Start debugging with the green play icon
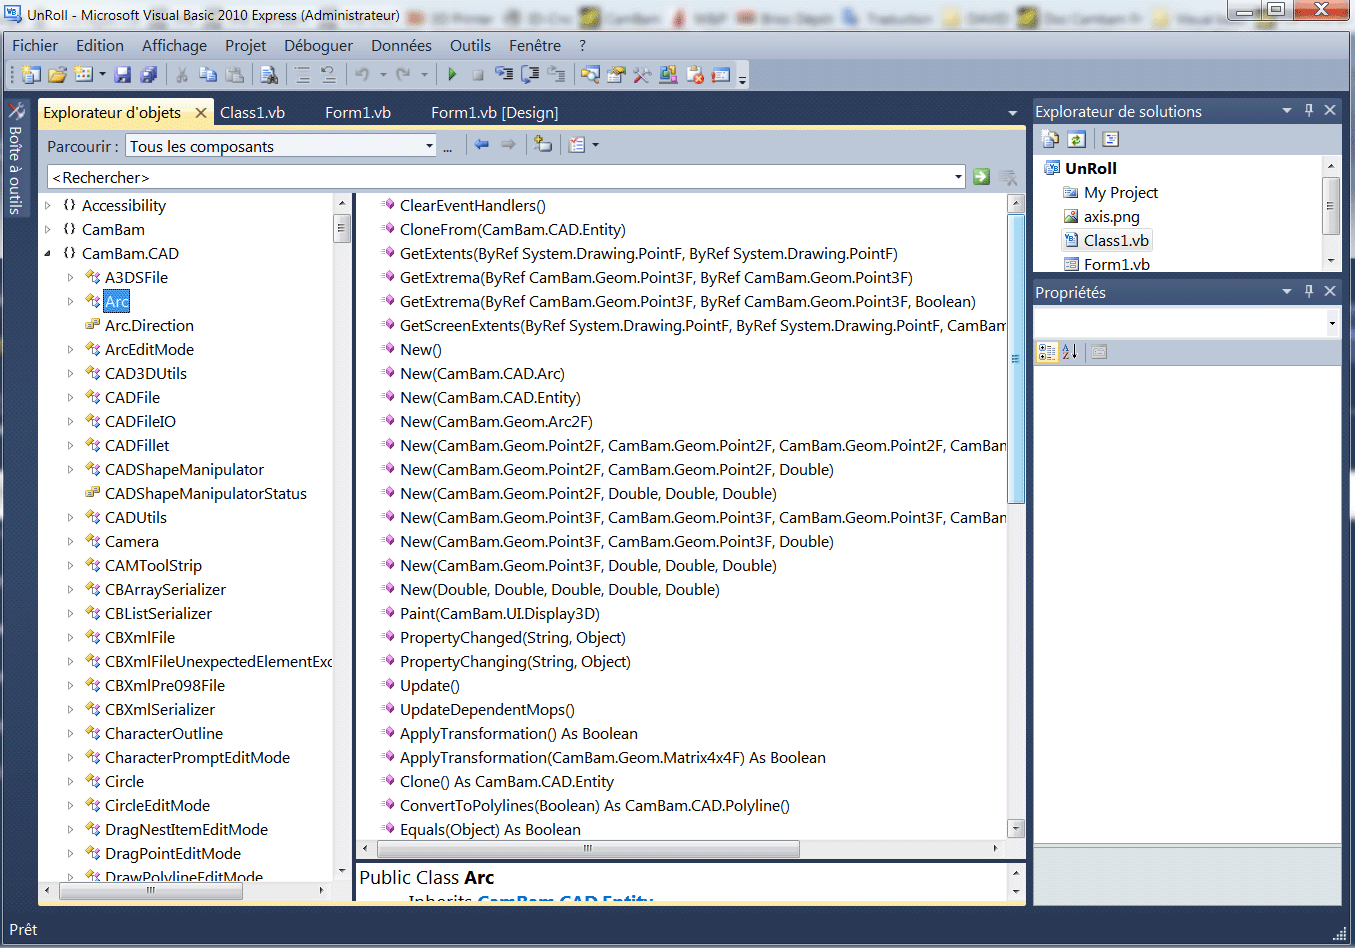 (452, 75)
